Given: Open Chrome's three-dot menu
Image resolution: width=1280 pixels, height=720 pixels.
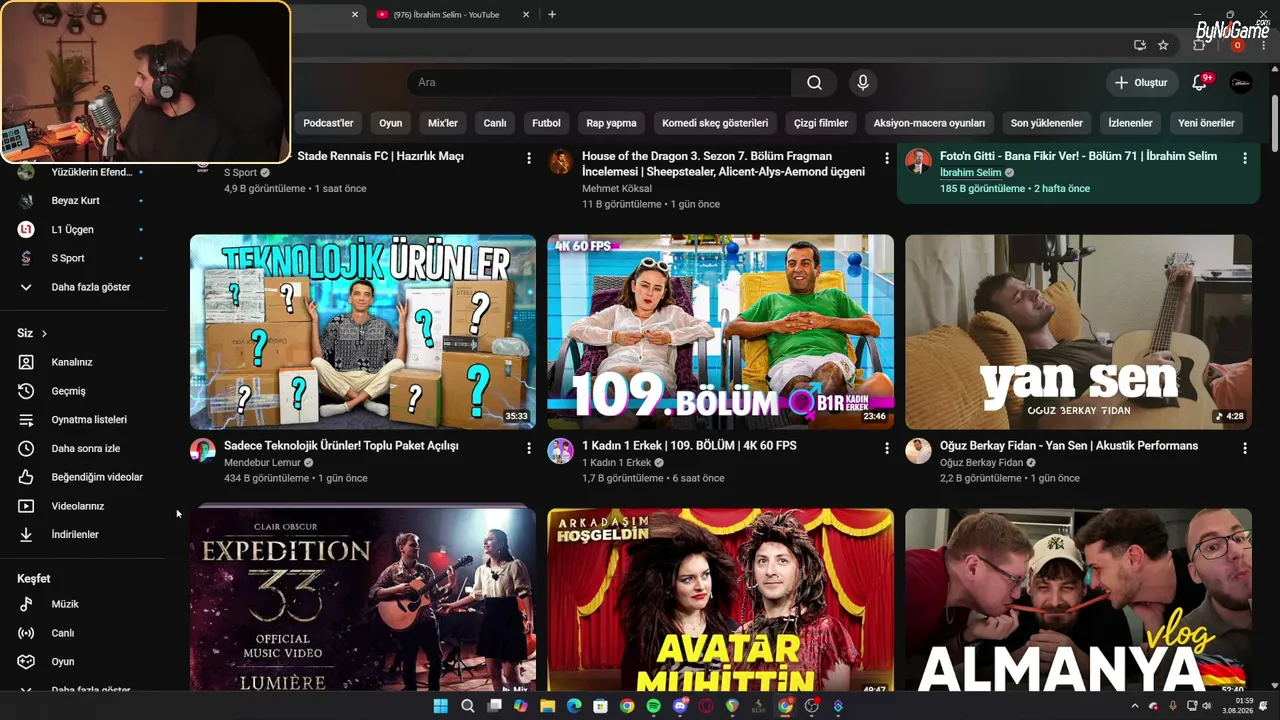Looking at the screenshot, I should point(1263,45).
